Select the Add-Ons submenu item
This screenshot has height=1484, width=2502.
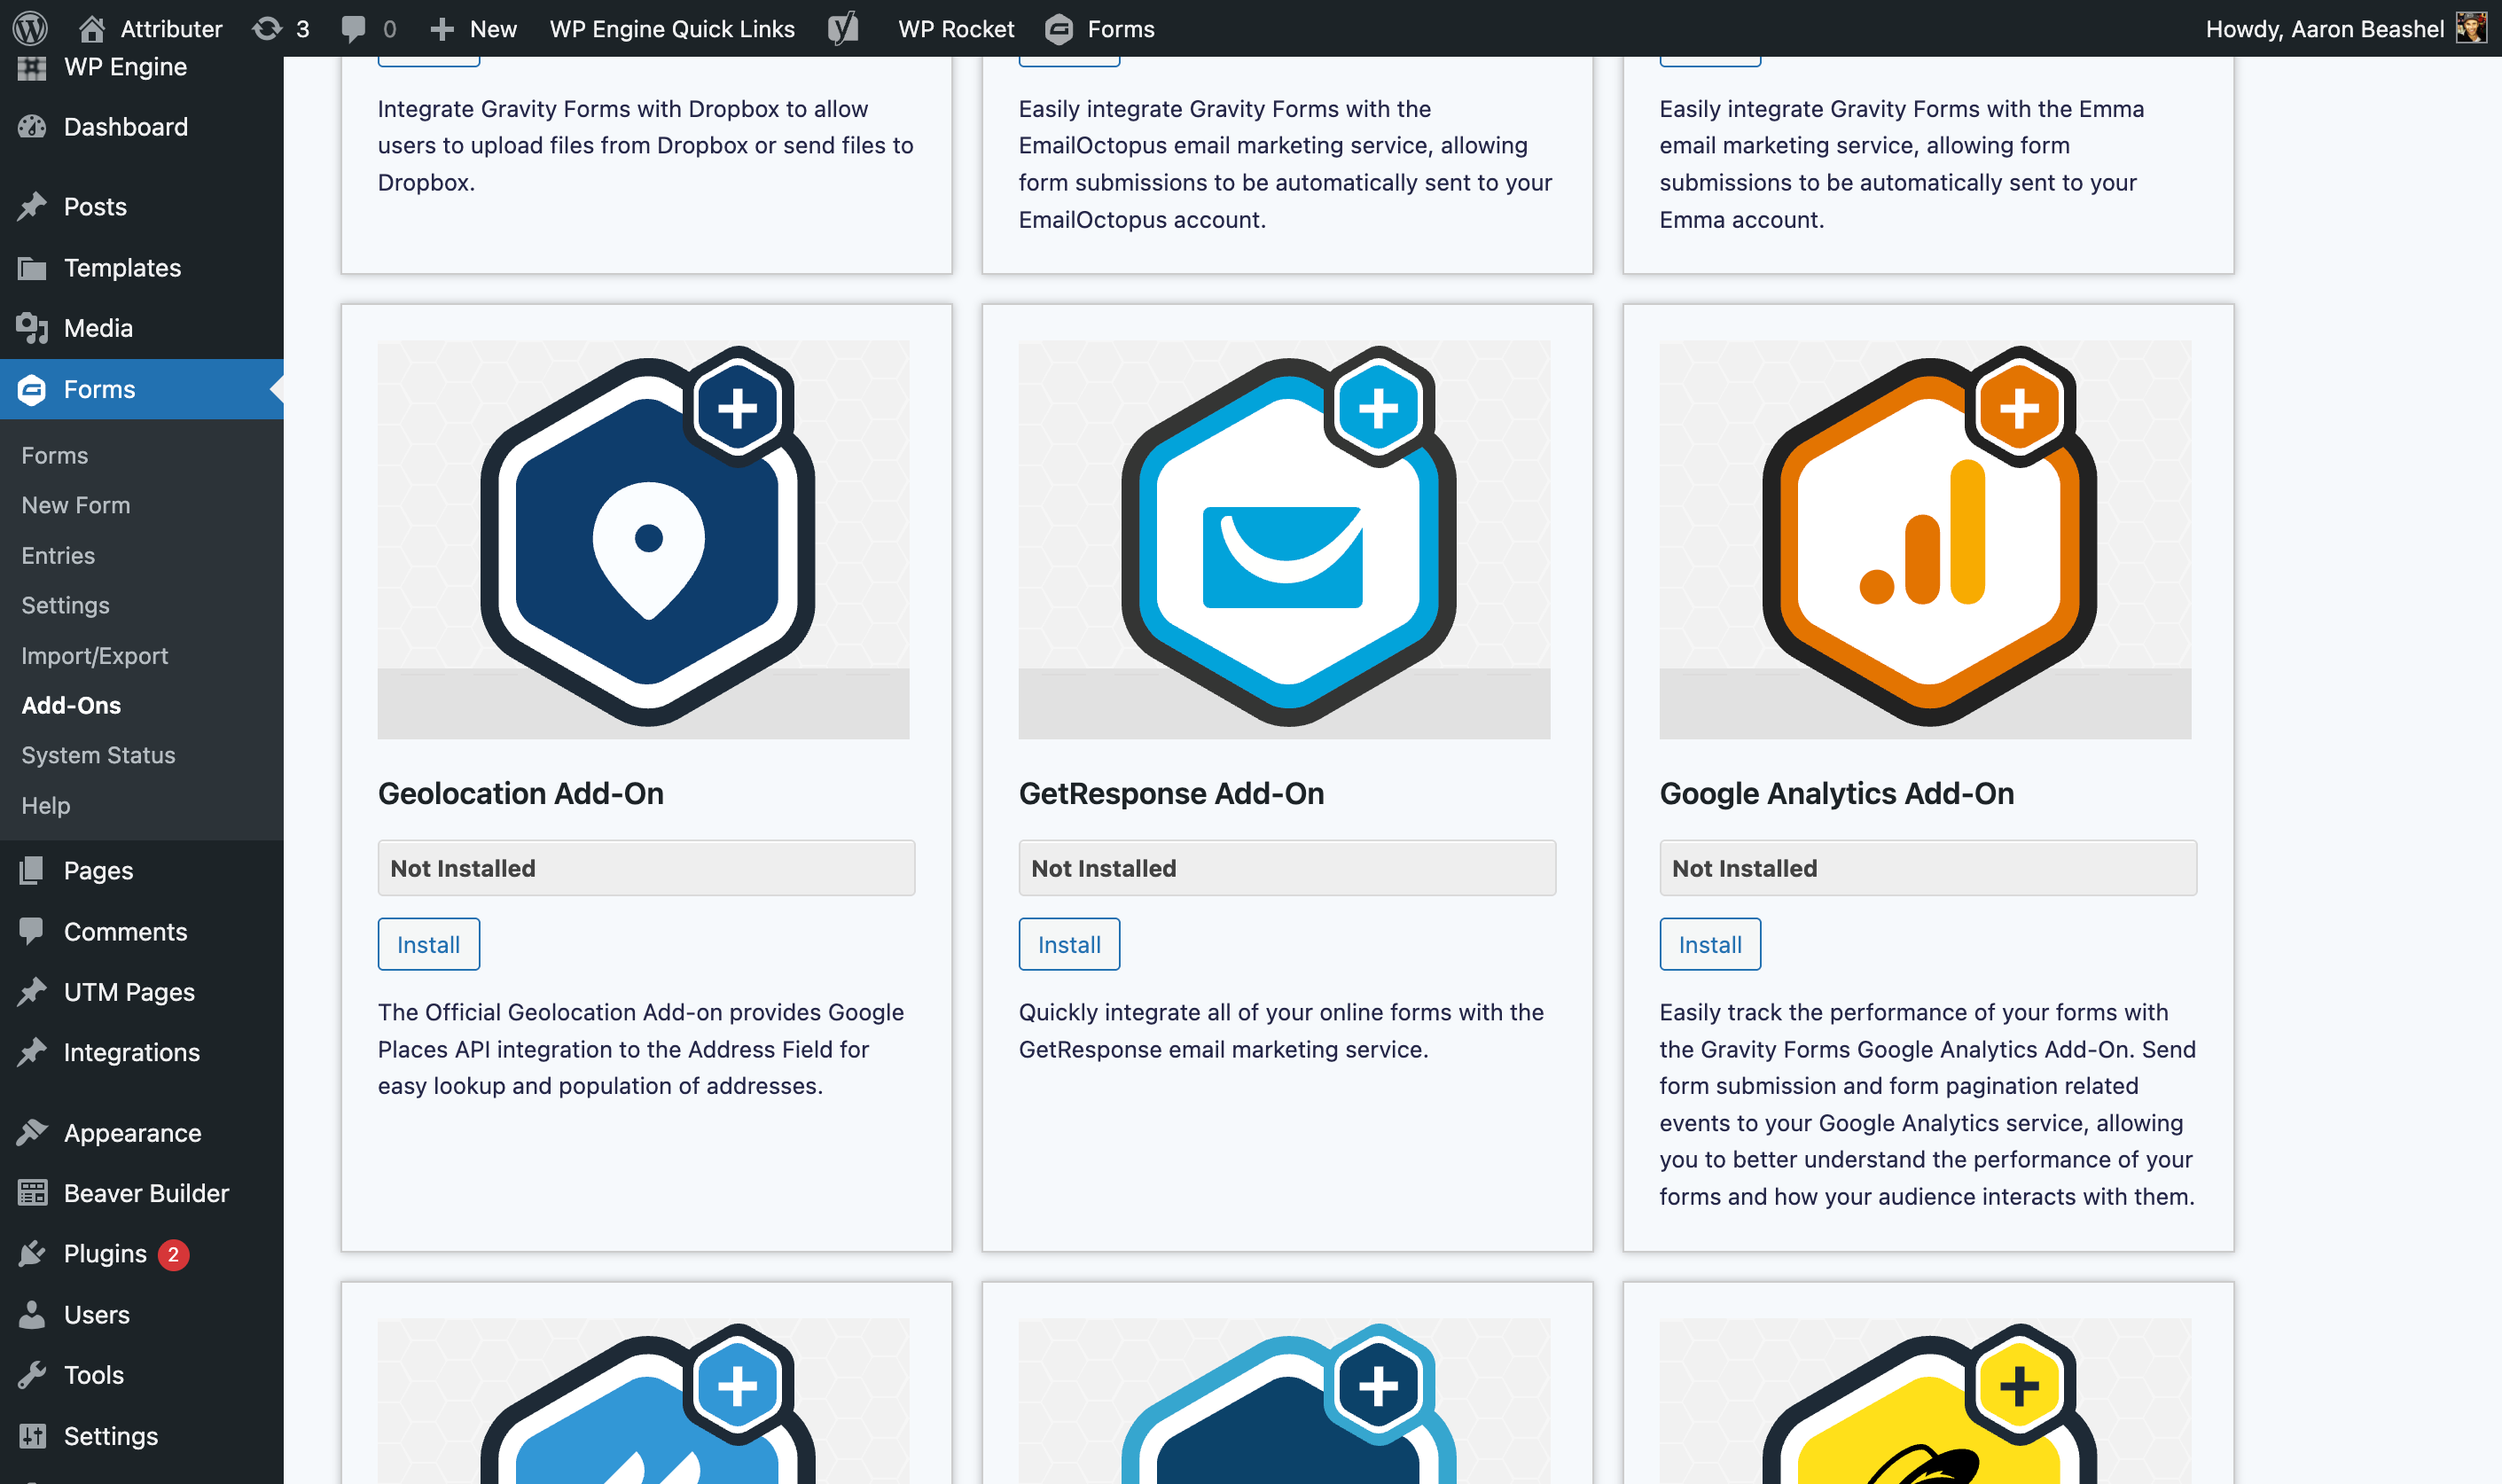point(71,705)
